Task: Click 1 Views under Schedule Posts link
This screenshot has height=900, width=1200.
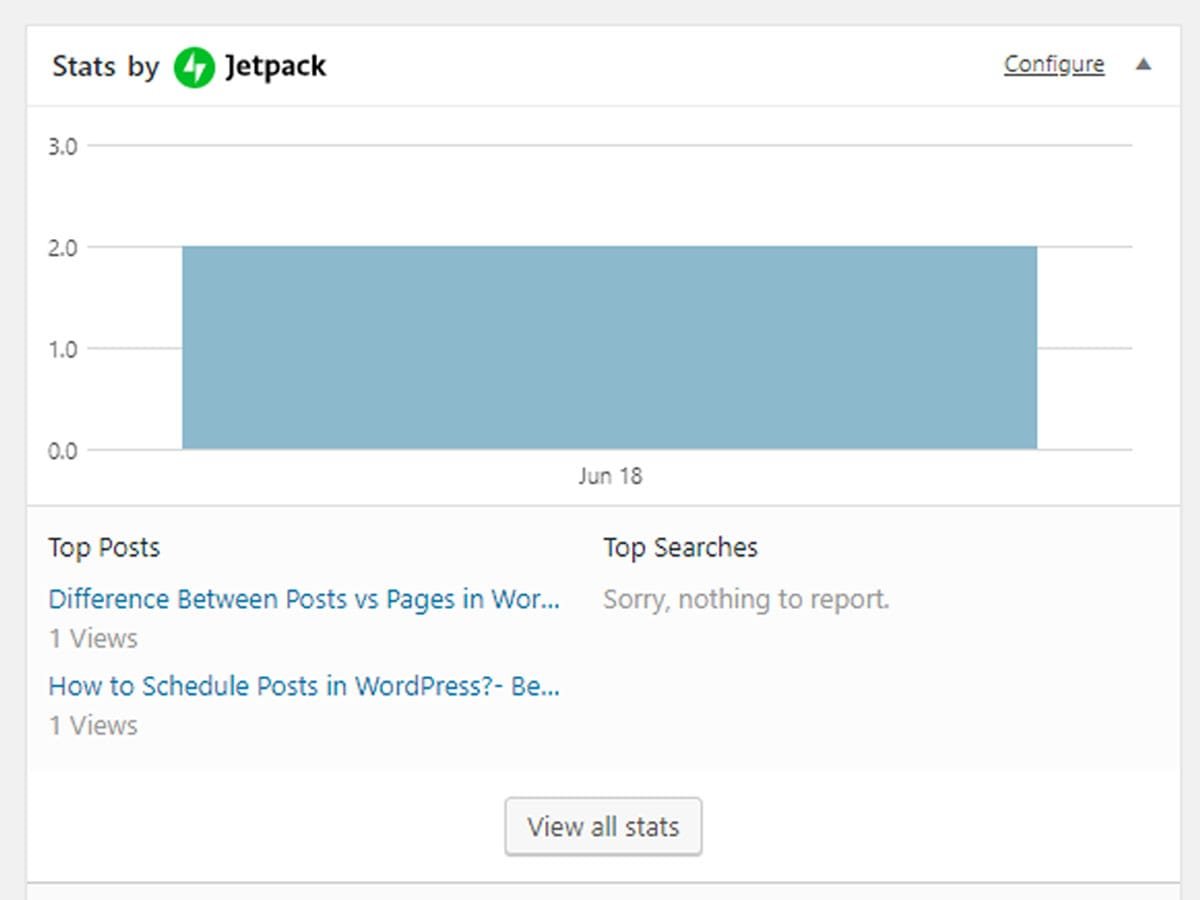Action: pyautogui.click(x=93, y=726)
